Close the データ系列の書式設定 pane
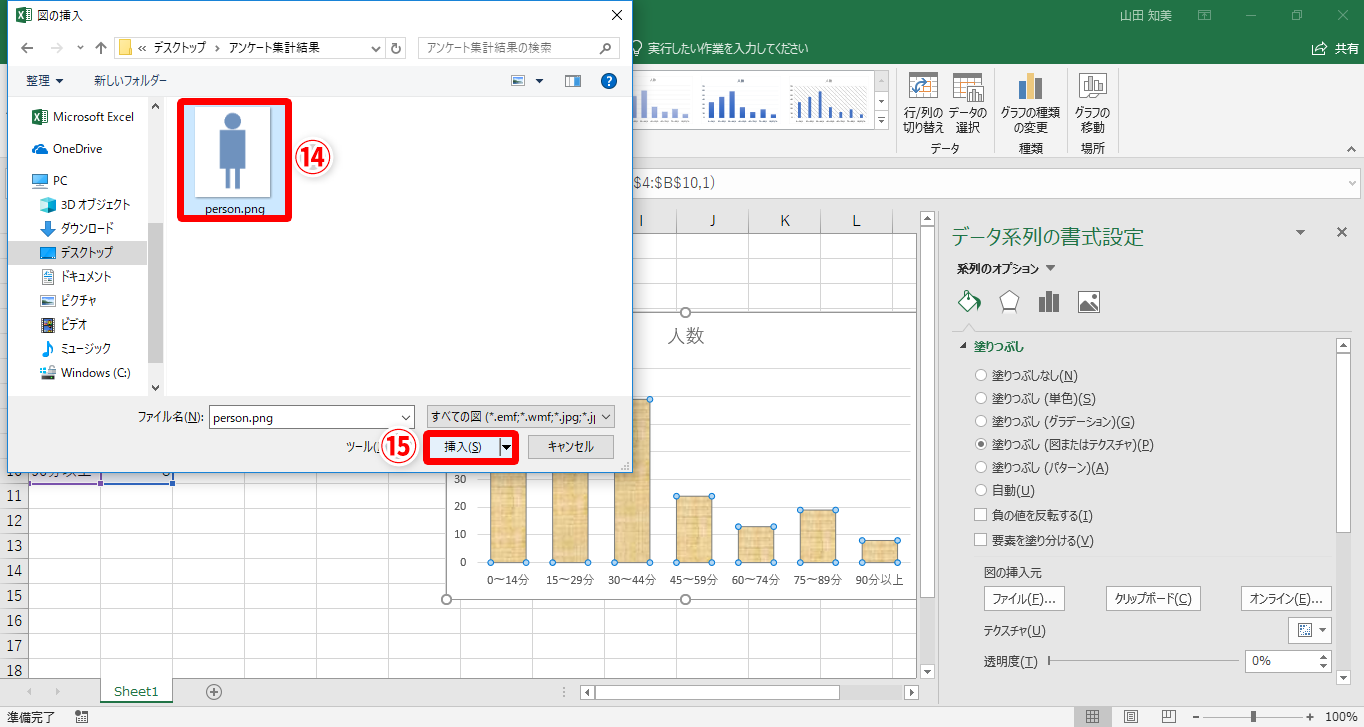Image resolution: width=1364 pixels, height=727 pixels. coord(1342,232)
